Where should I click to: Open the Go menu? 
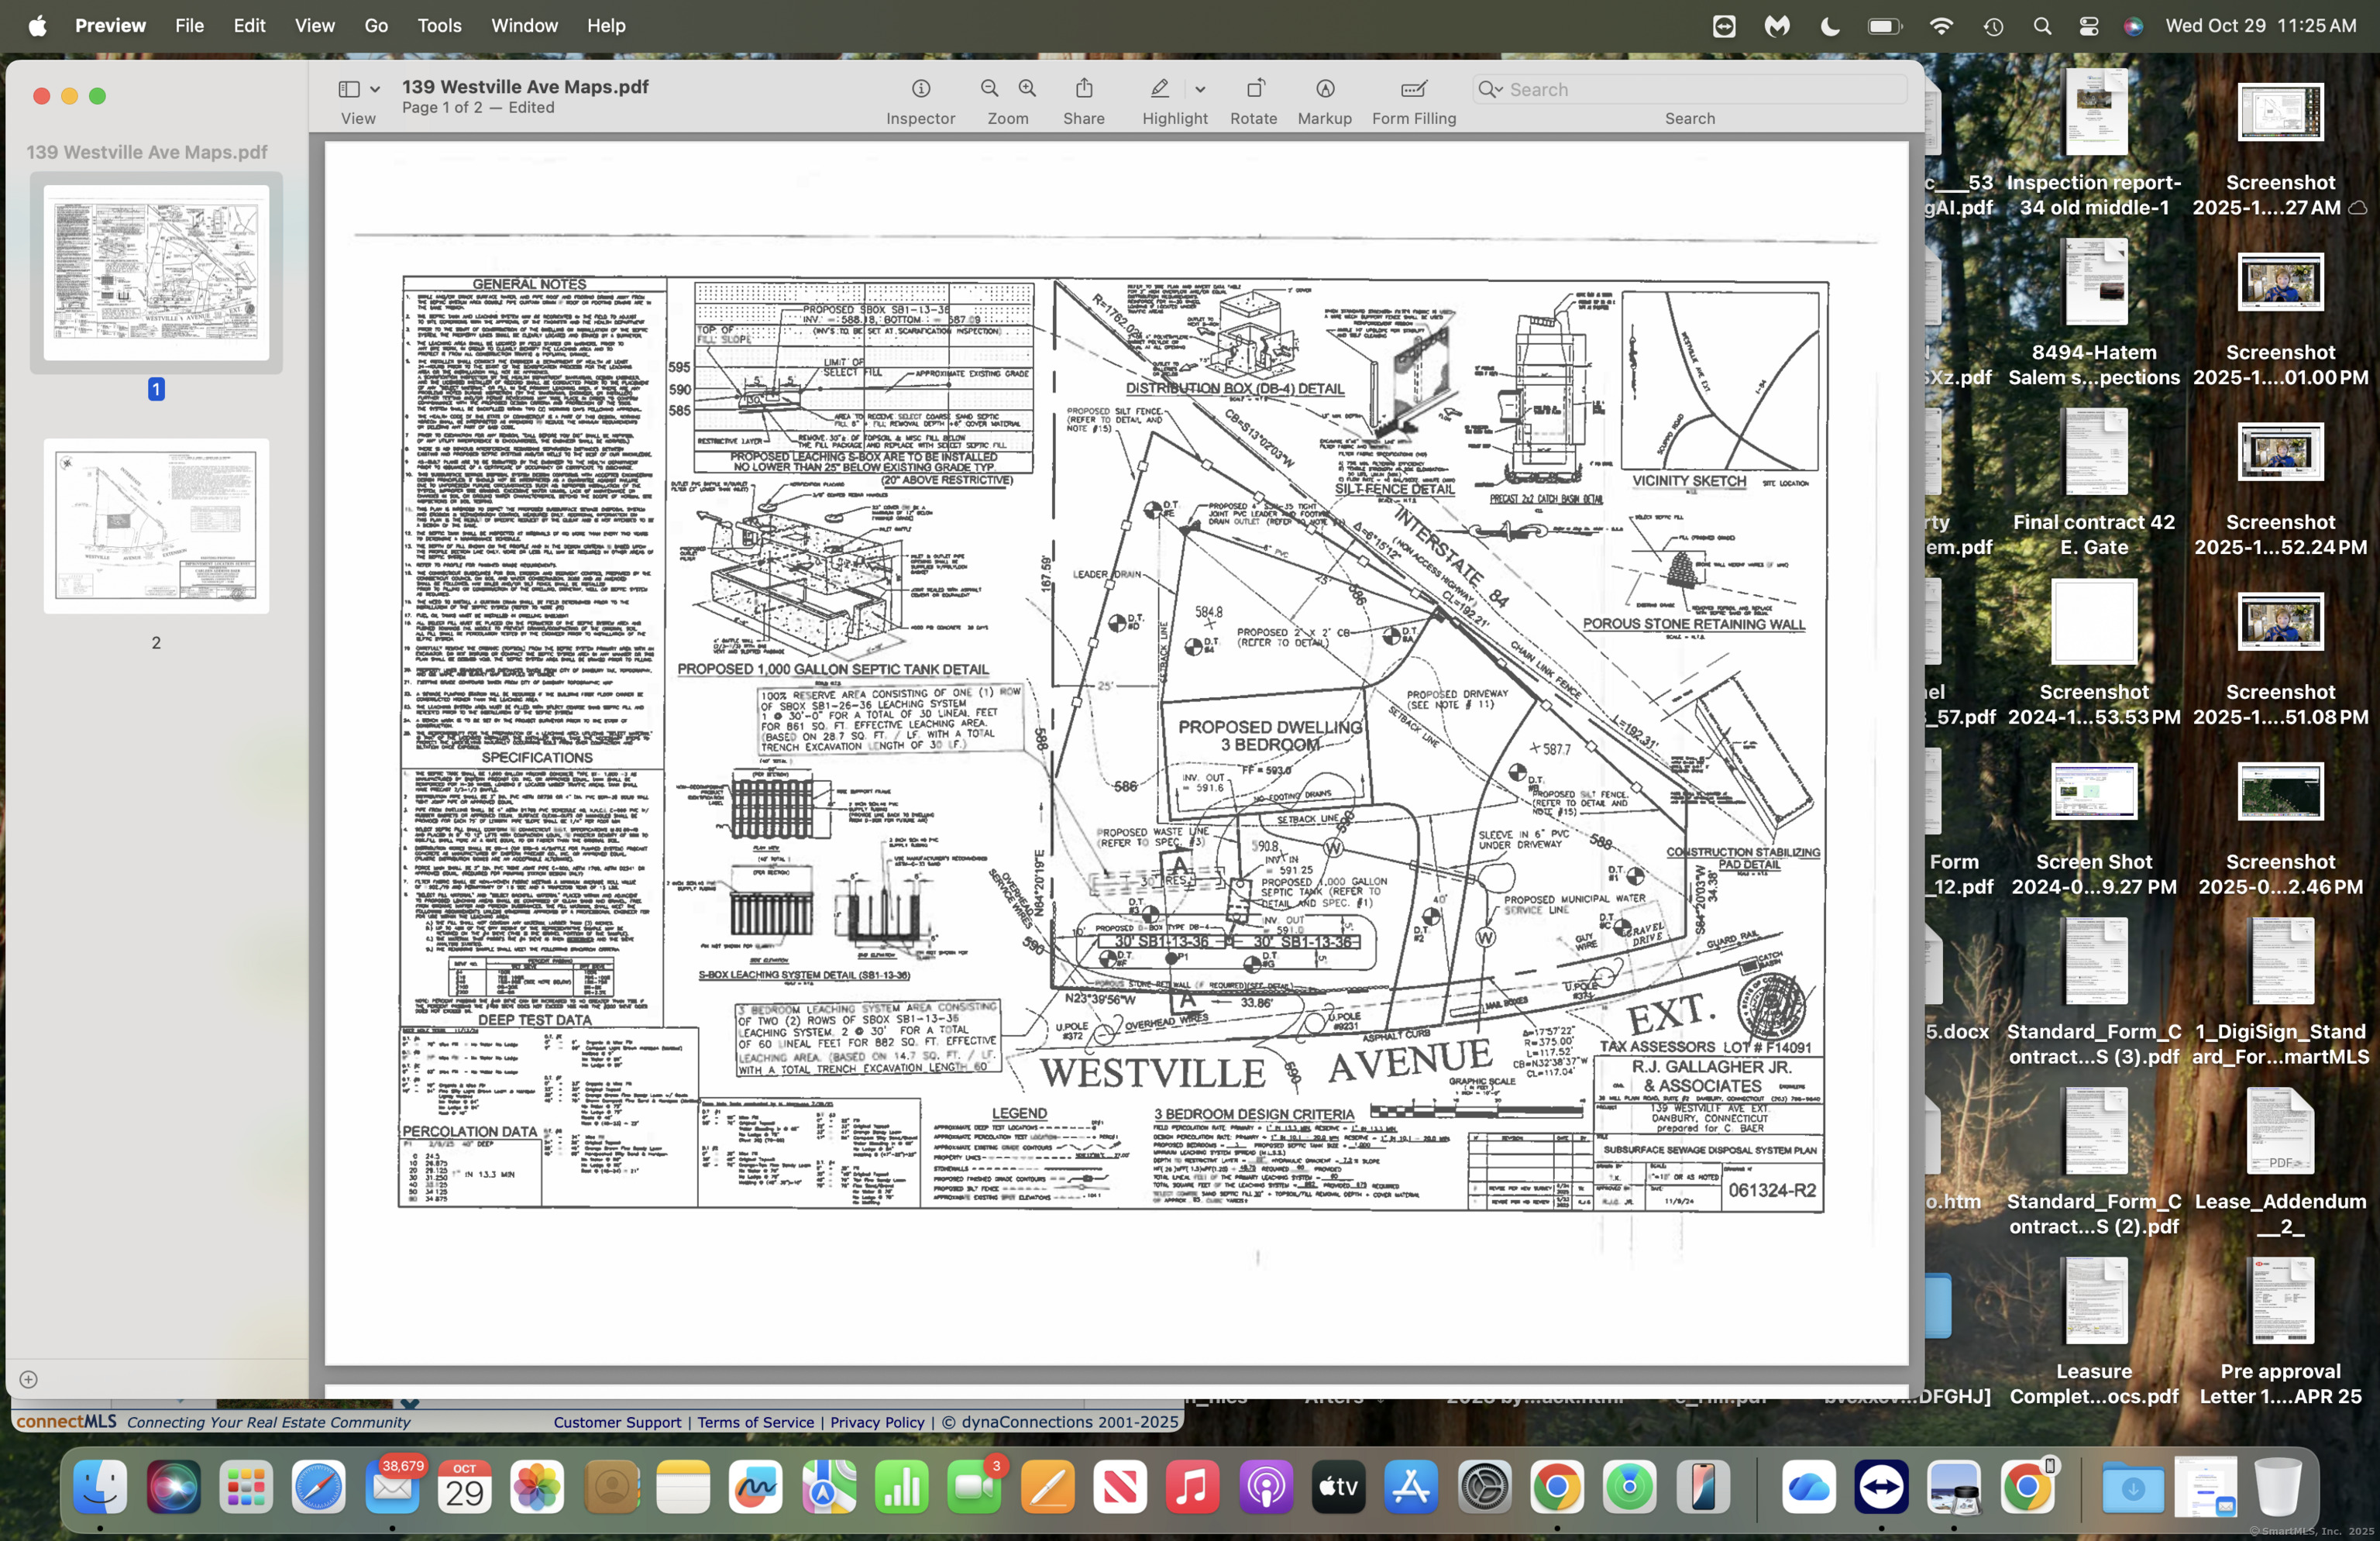pos(376,26)
